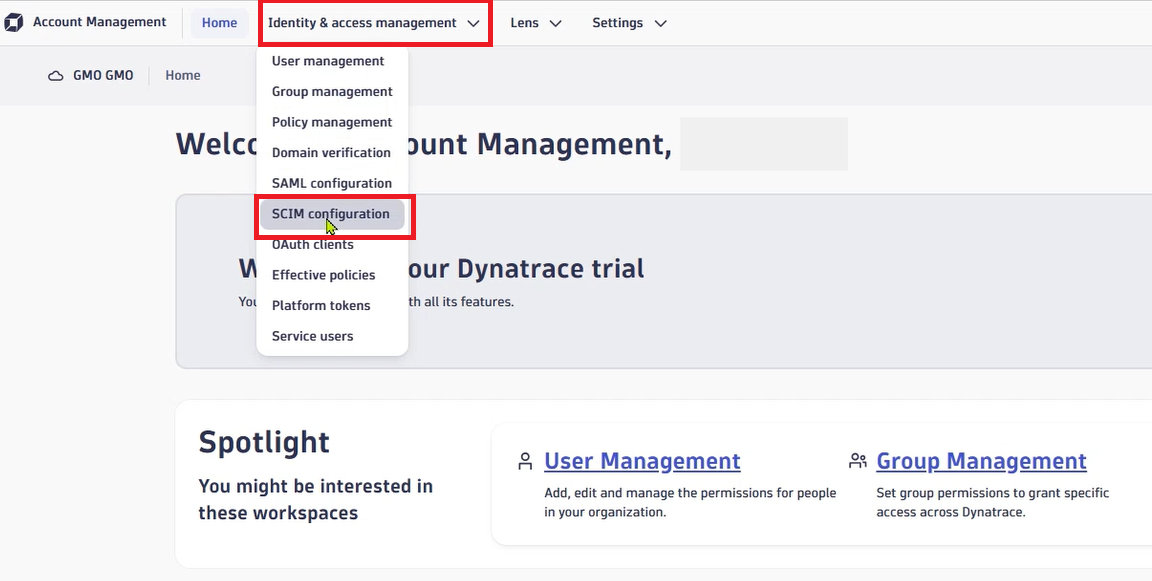Choose Policy management in the dropdown
Screen dimensions: 1152x581
(332, 122)
